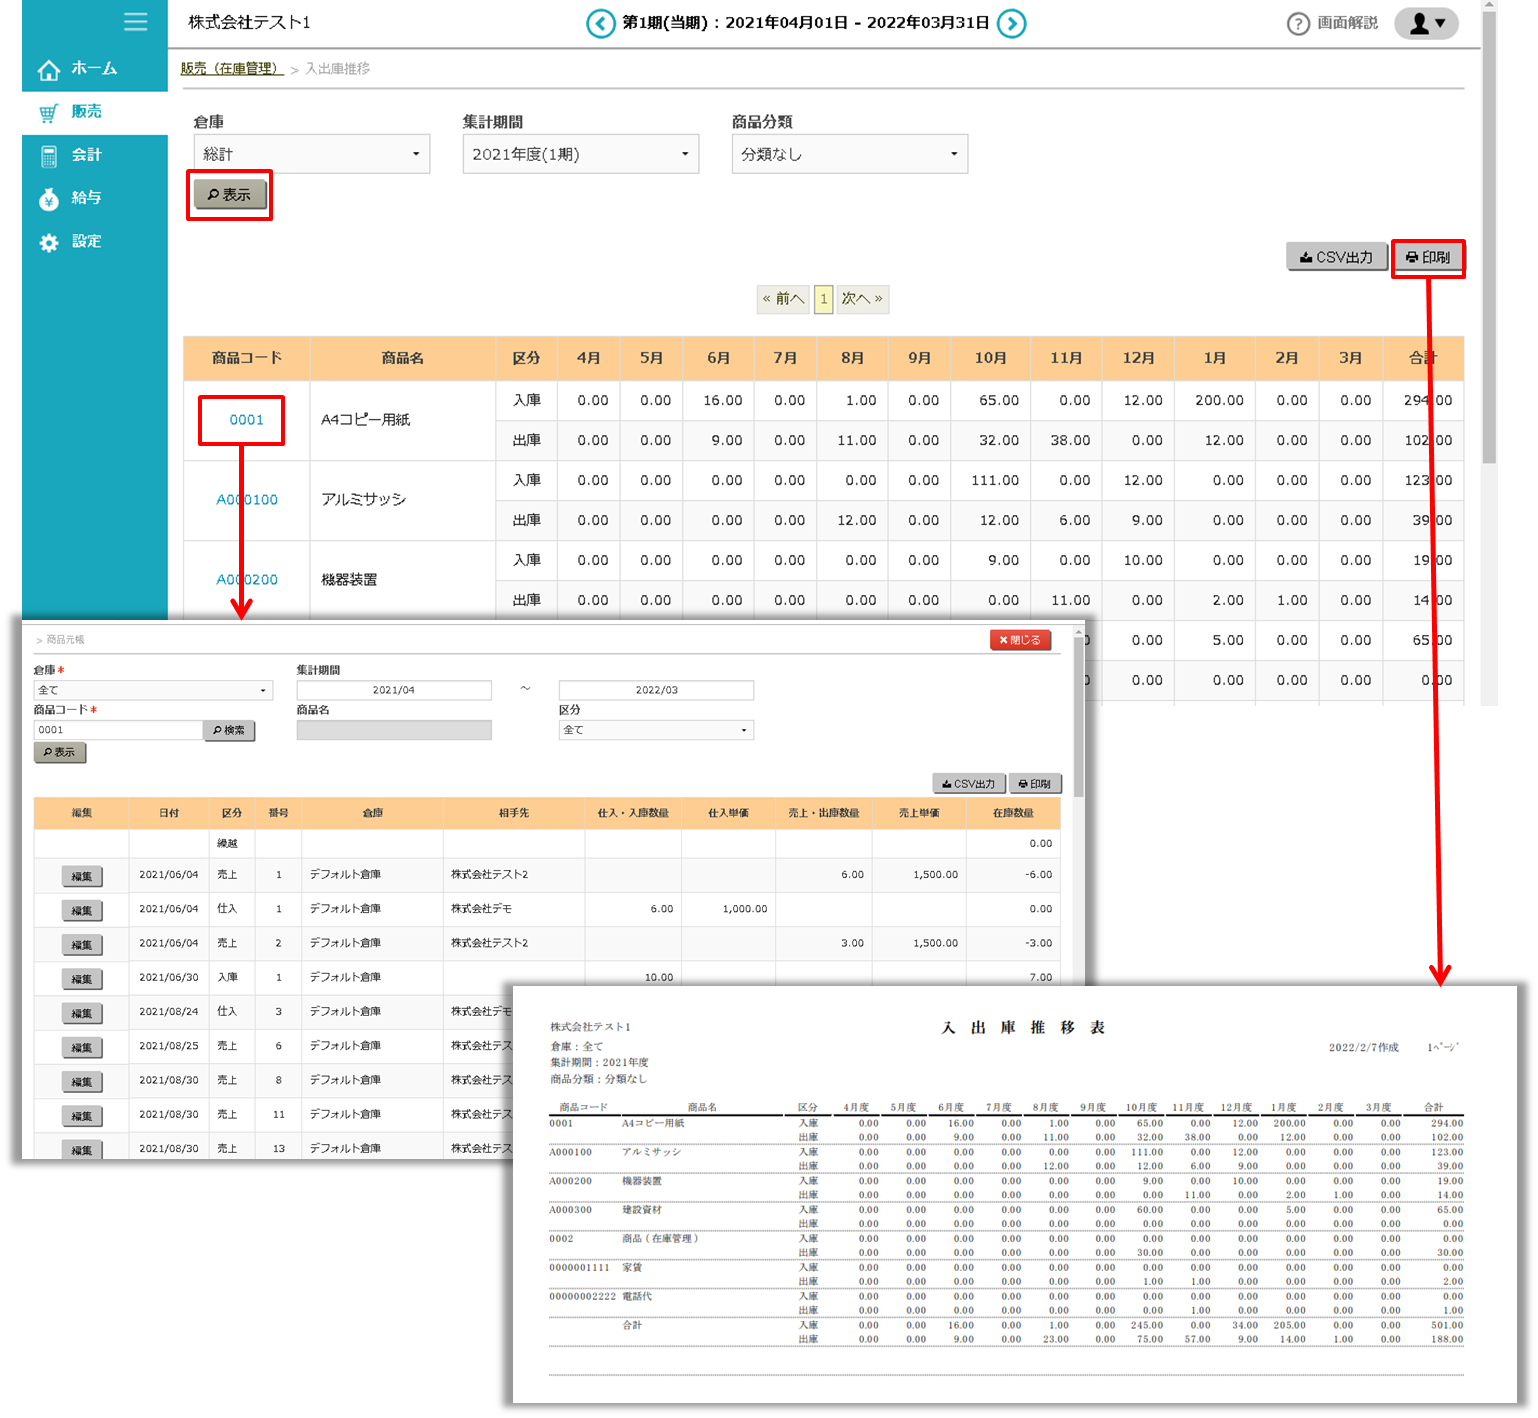Viewport: 1538px width, 1418px height.
Task: Click the hamburger menu icon in sidebar
Action: pos(135,22)
